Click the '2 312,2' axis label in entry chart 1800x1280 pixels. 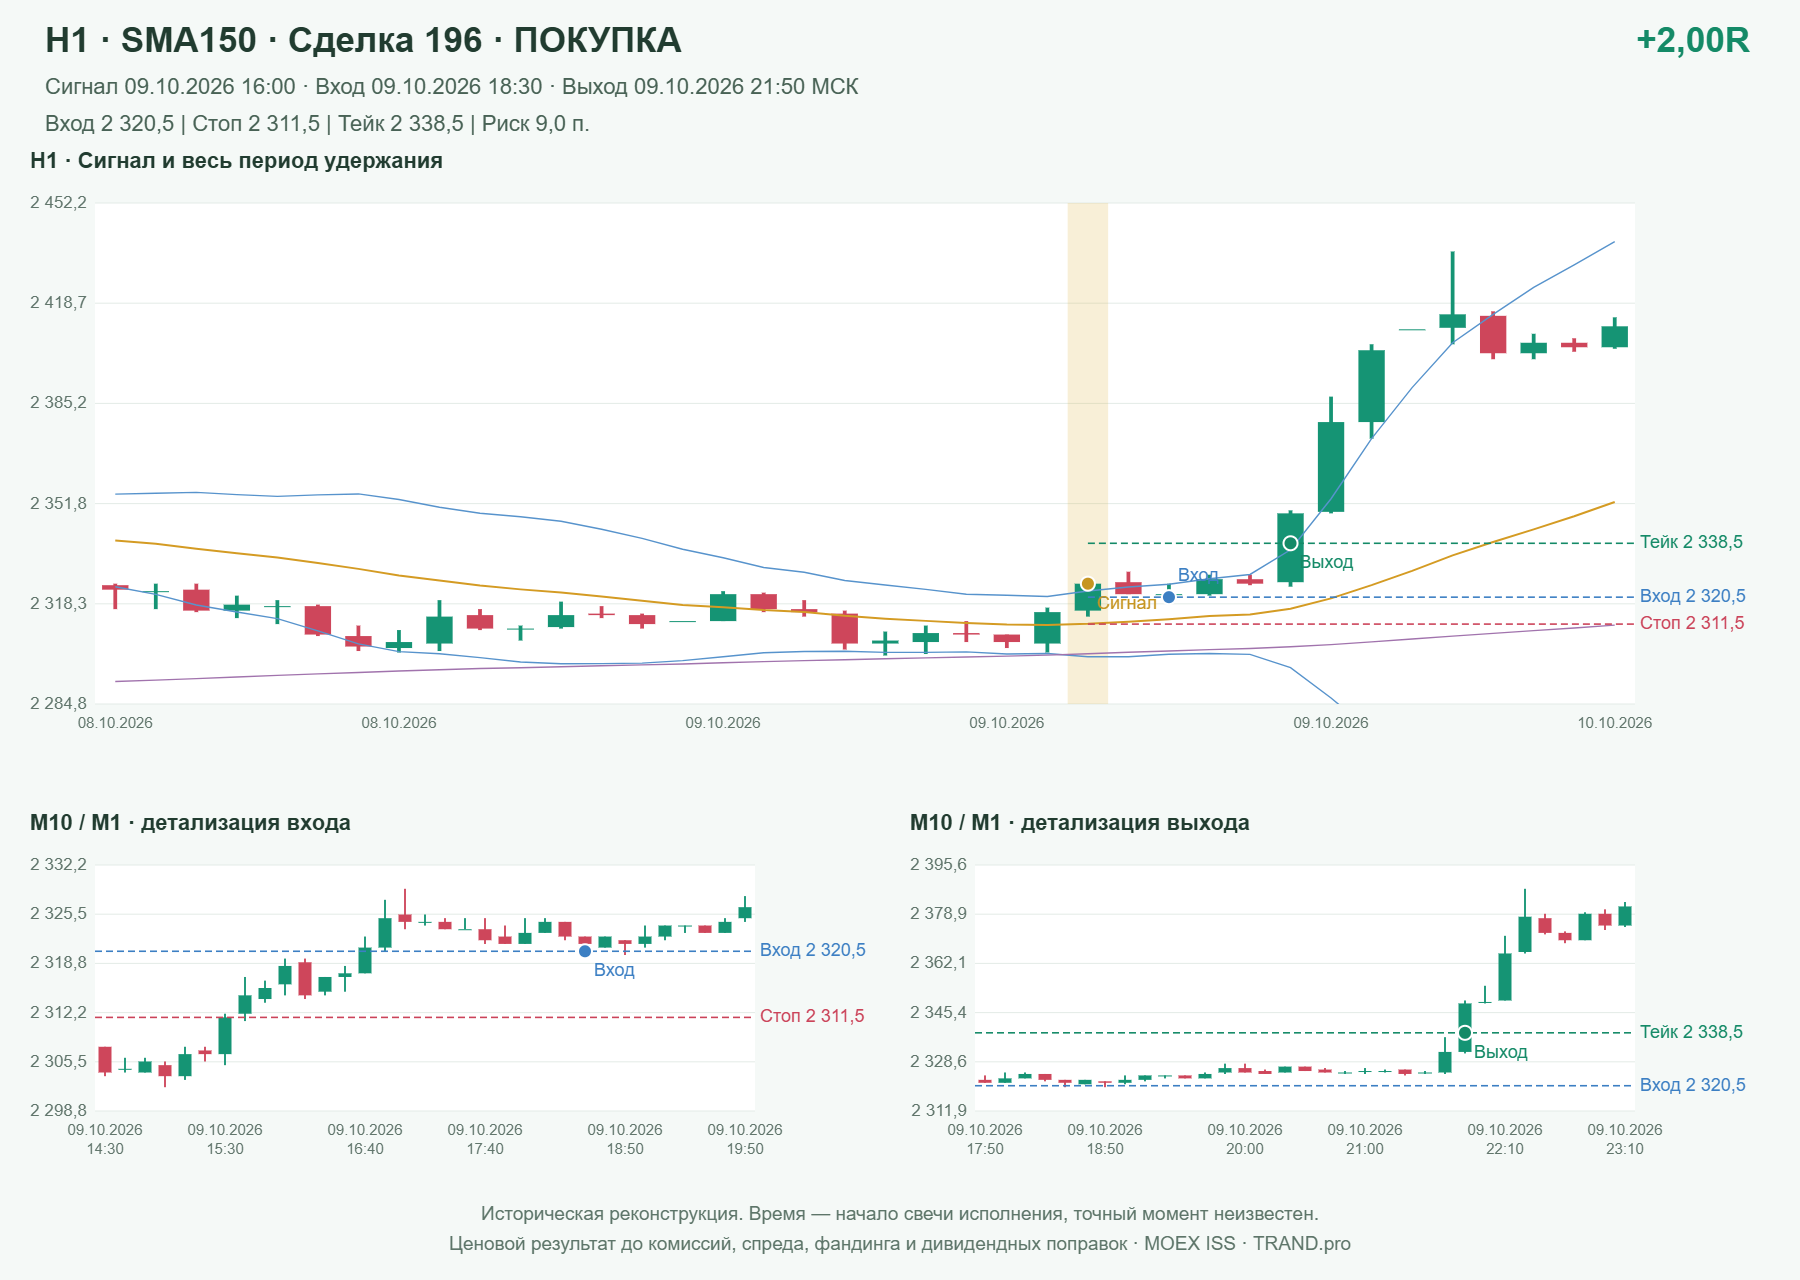pyautogui.click(x=58, y=1012)
